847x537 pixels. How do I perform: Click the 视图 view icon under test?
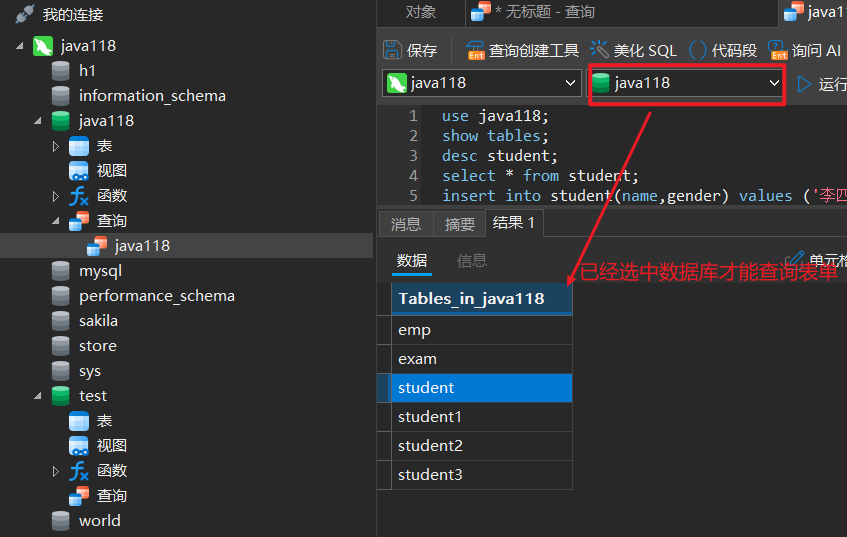click(79, 446)
